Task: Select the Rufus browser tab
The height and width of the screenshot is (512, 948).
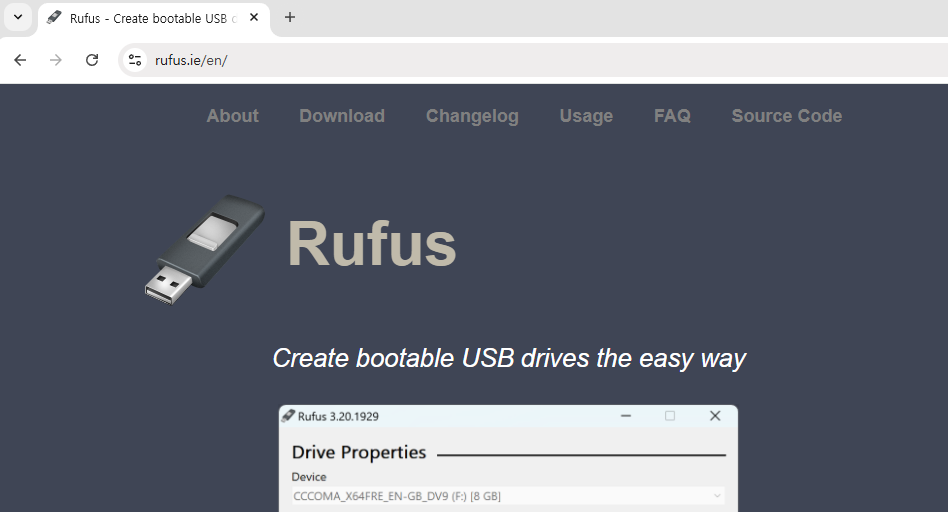Action: (x=150, y=18)
